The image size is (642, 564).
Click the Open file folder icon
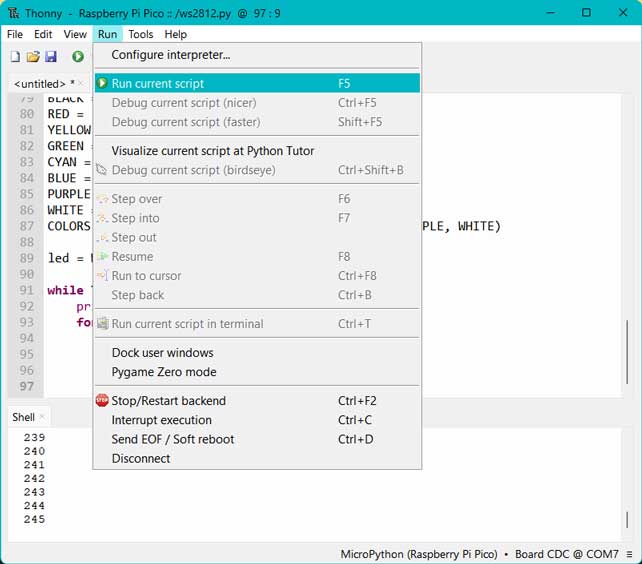[x=33, y=56]
